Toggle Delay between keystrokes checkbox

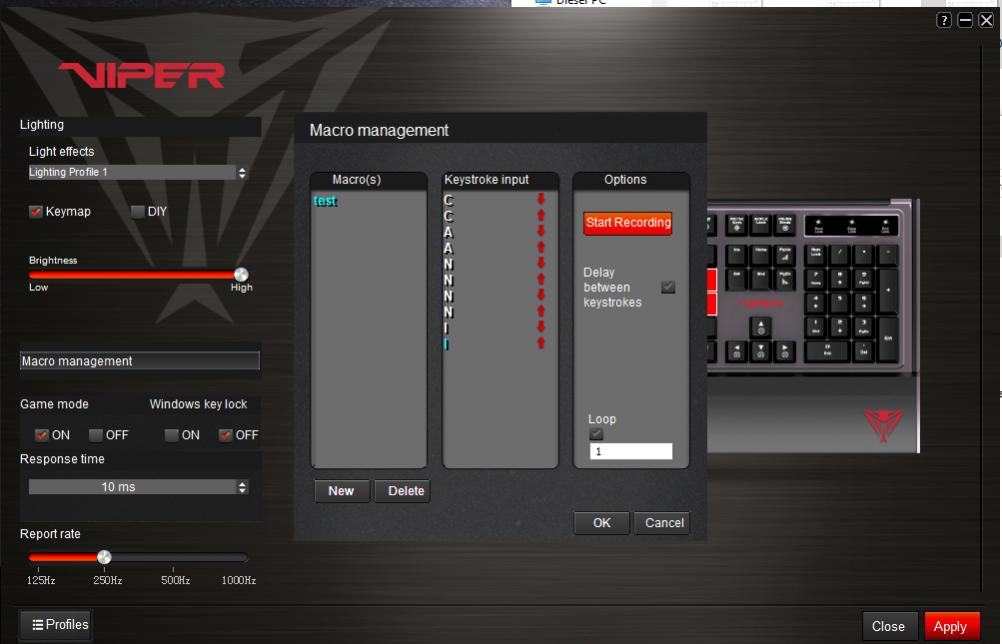[668, 287]
